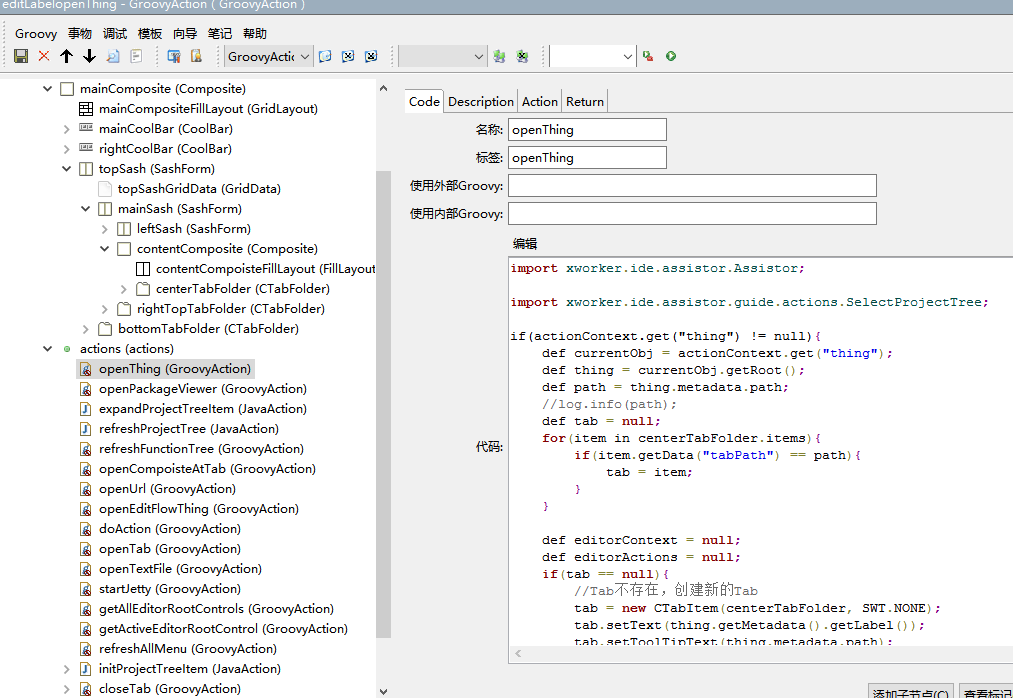Expand the bottomTabFolder node
The image size is (1013, 698).
tap(85, 329)
